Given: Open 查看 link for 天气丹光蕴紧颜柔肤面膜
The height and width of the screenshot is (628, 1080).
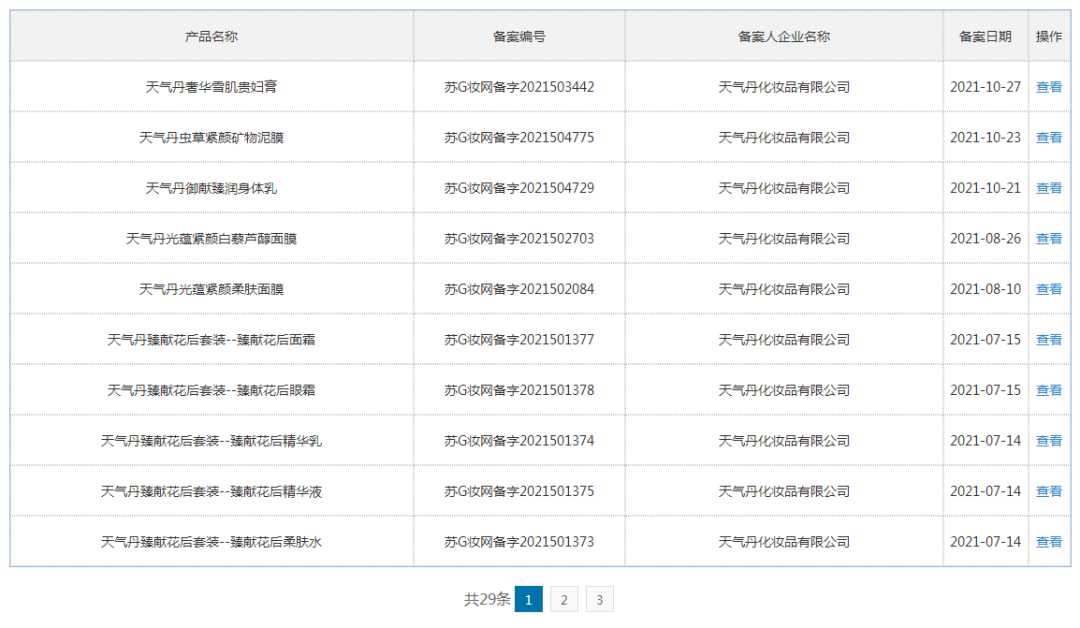Looking at the screenshot, I should tap(1048, 289).
